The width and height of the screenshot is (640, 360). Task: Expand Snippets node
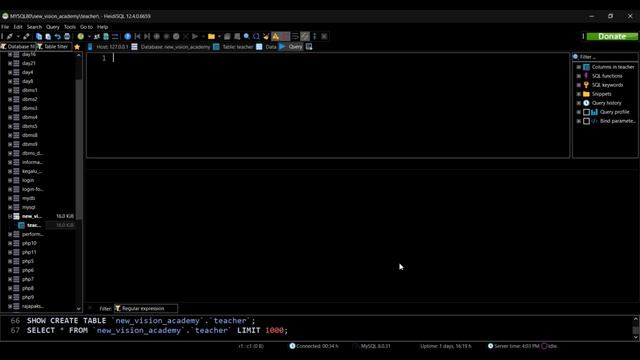point(578,94)
